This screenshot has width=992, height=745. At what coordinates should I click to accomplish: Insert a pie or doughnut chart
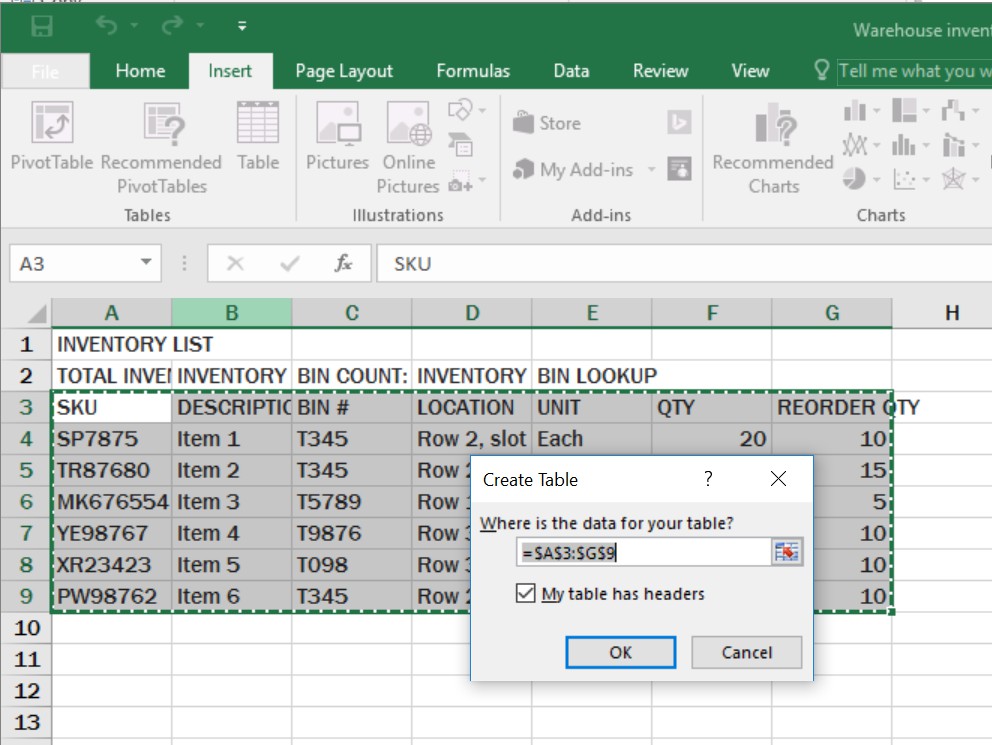[854, 178]
